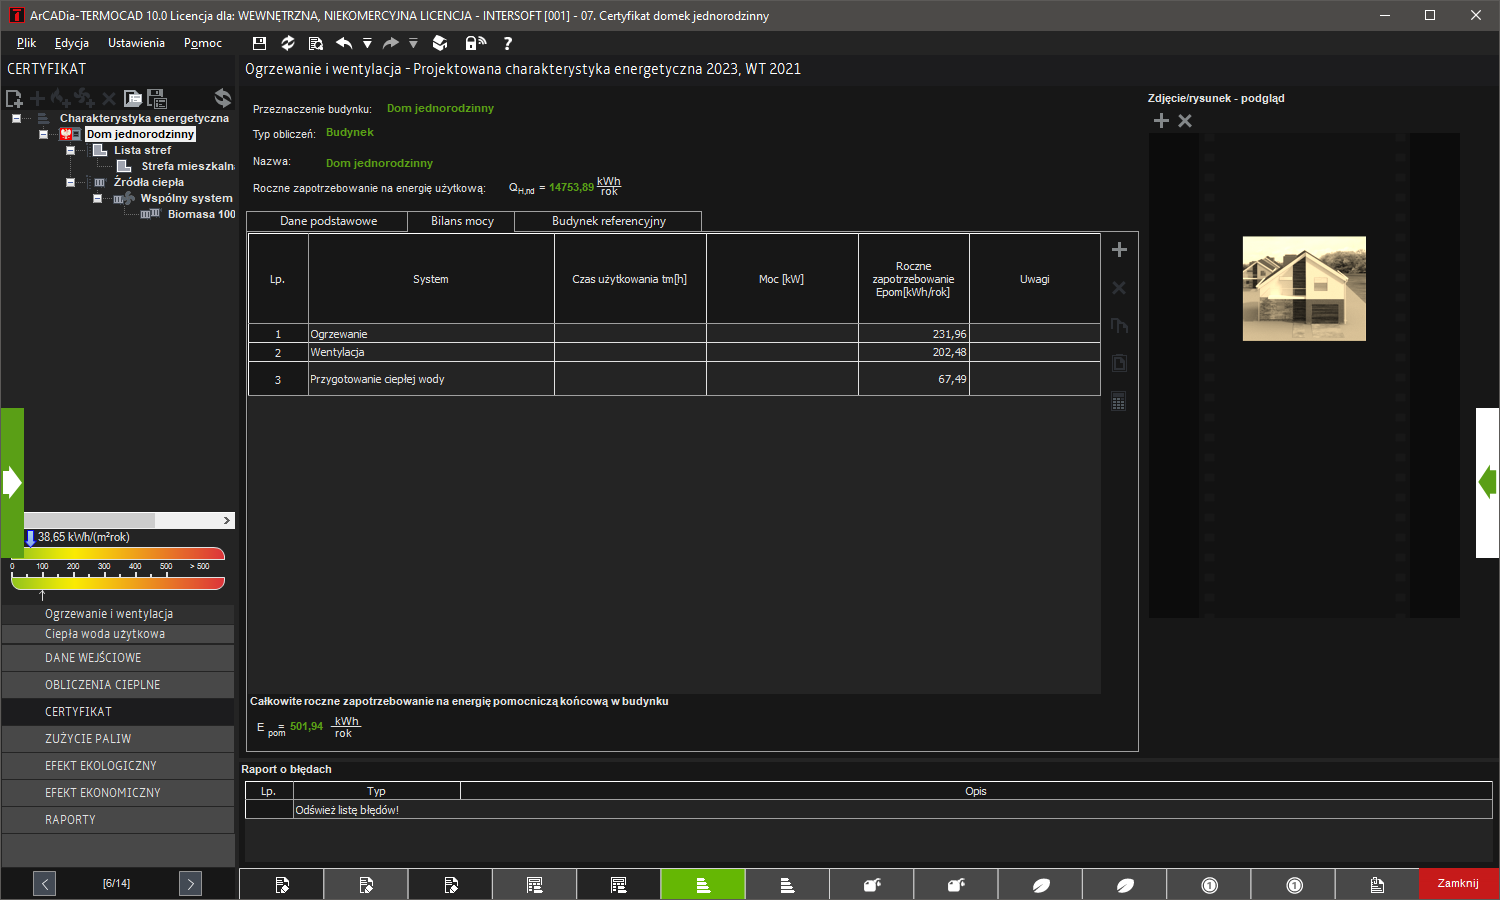
Task: Click the Undo arrow icon
Action: click(344, 43)
